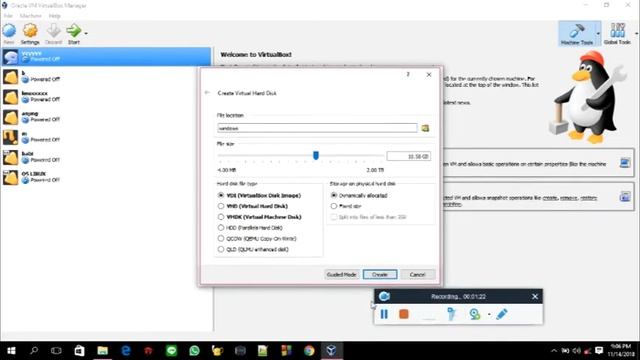The image size is (640, 360).
Task: Click the remove link in snapshot description
Action: [x=569, y=198]
